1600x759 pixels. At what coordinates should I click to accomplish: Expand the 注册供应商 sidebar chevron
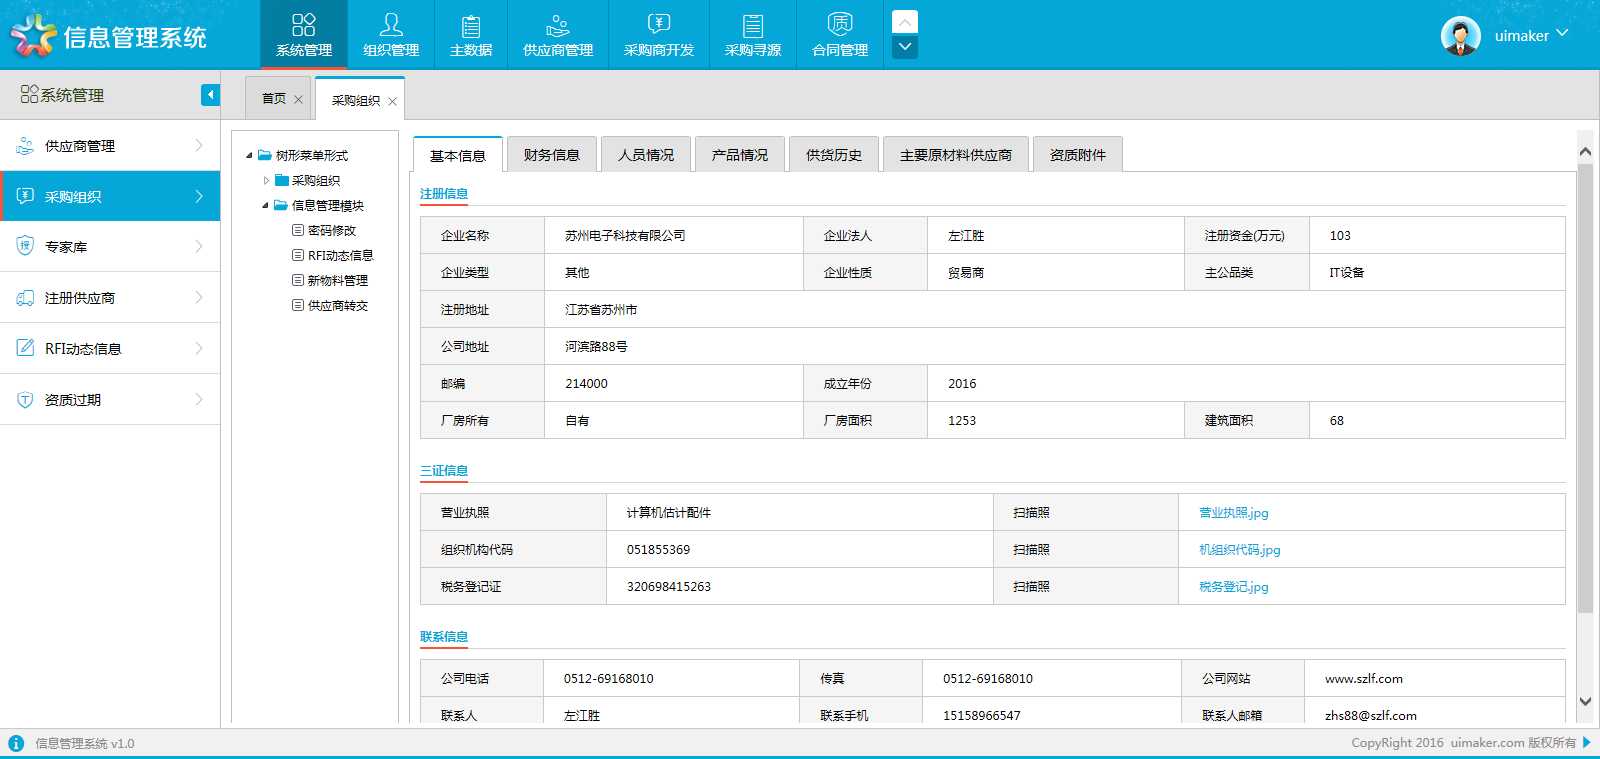[199, 297]
